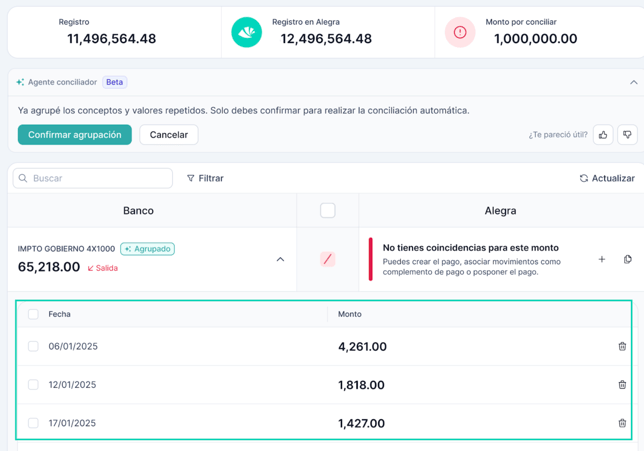Check the 06/01/2025 row checkbox
Image resolution: width=644 pixels, height=451 pixels.
[x=33, y=347]
